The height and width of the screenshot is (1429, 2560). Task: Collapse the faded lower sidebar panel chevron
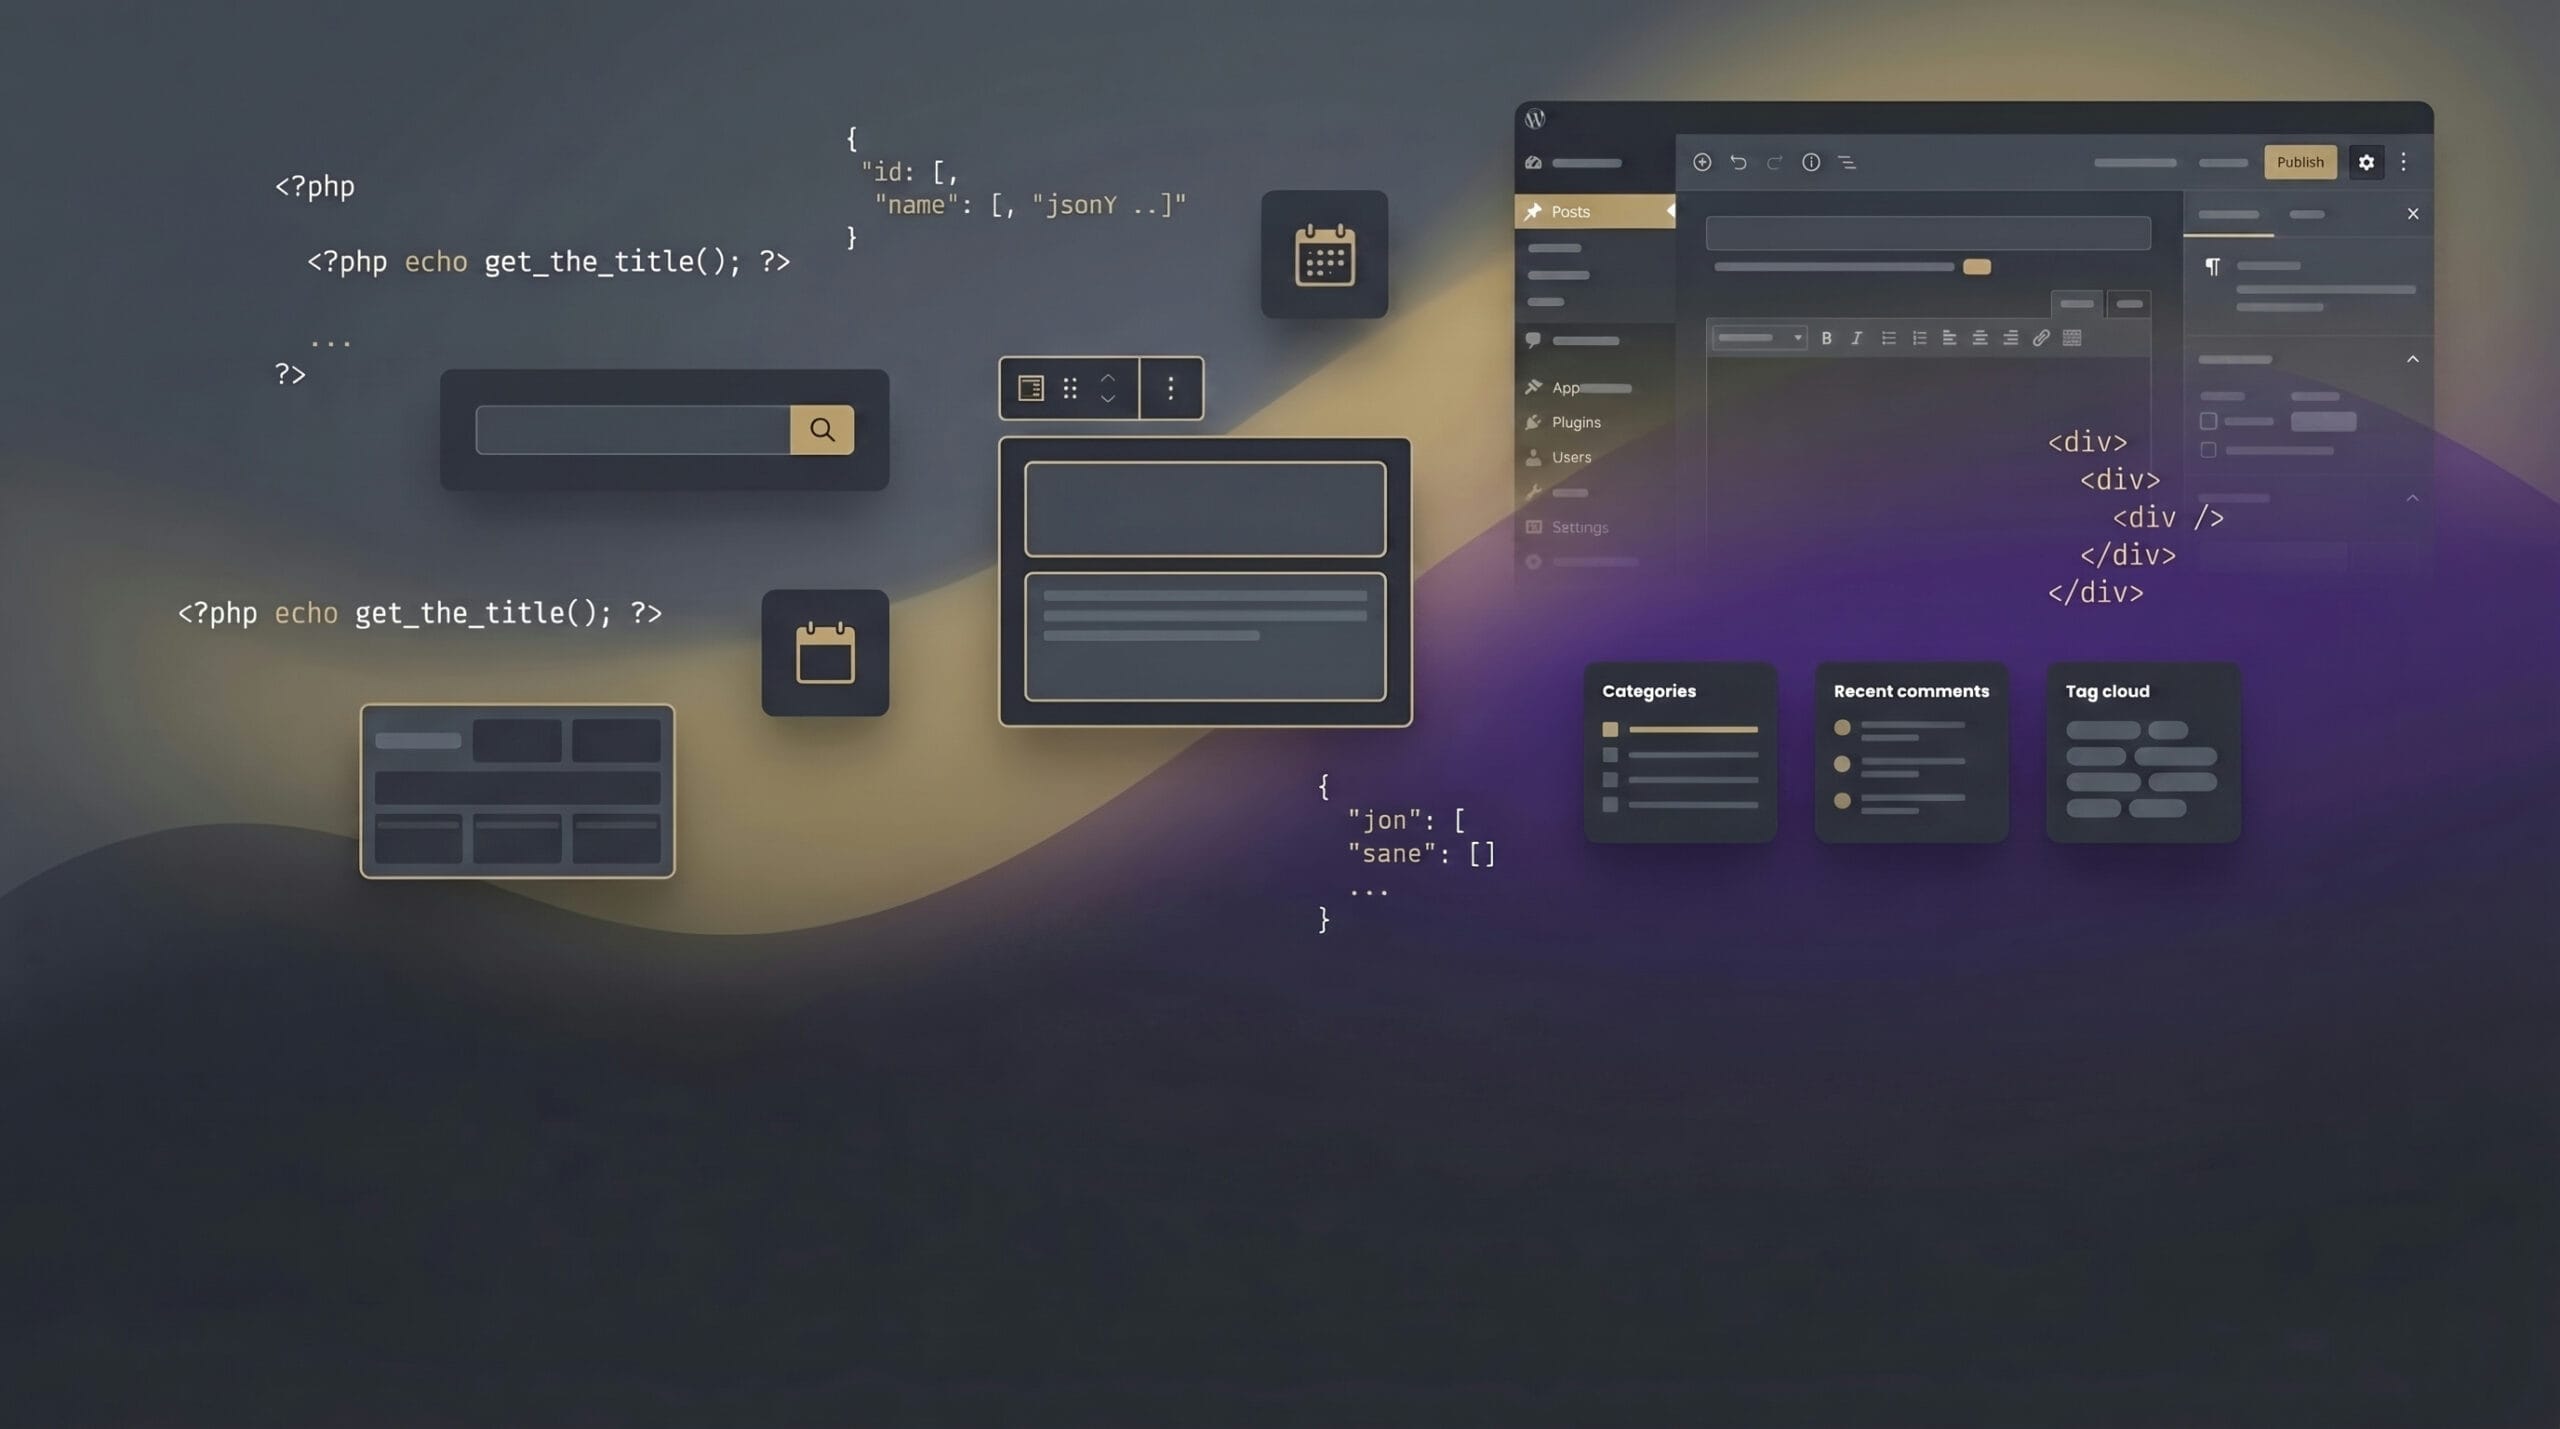pyautogui.click(x=2413, y=498)
